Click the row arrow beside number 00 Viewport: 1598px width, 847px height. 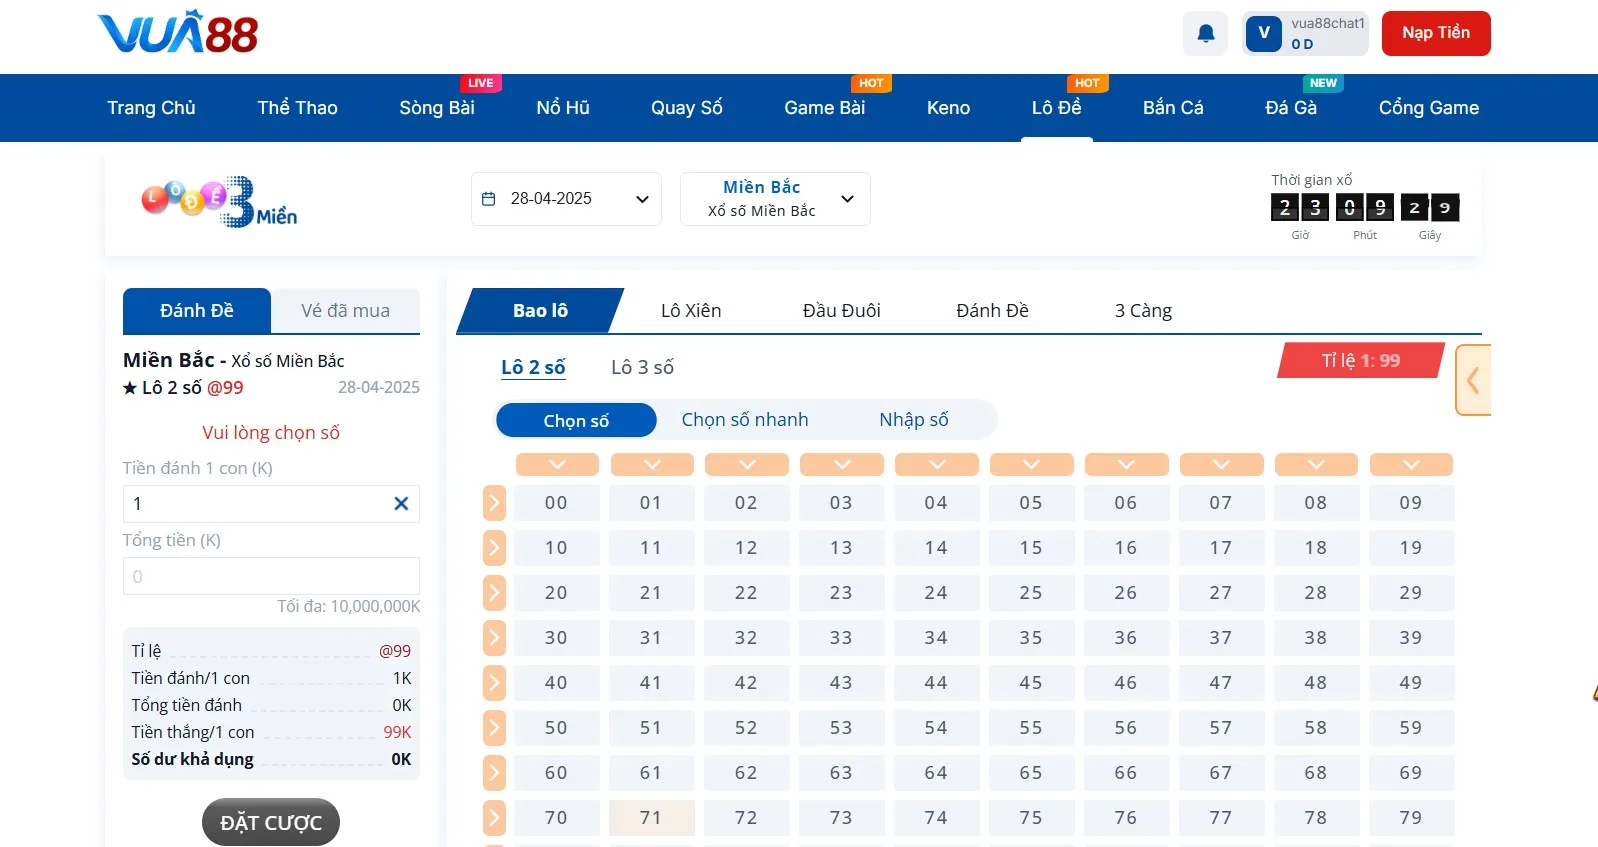pos(494,503)
